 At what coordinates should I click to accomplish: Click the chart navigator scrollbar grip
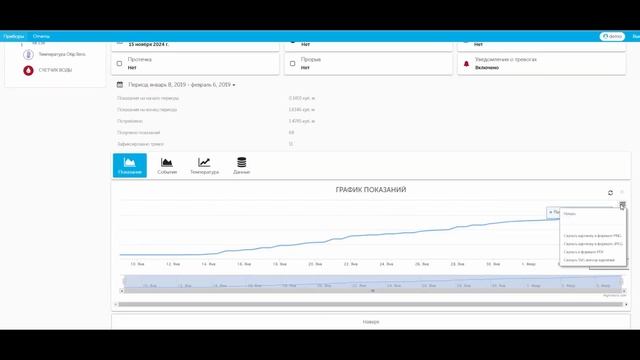point(372,291)
